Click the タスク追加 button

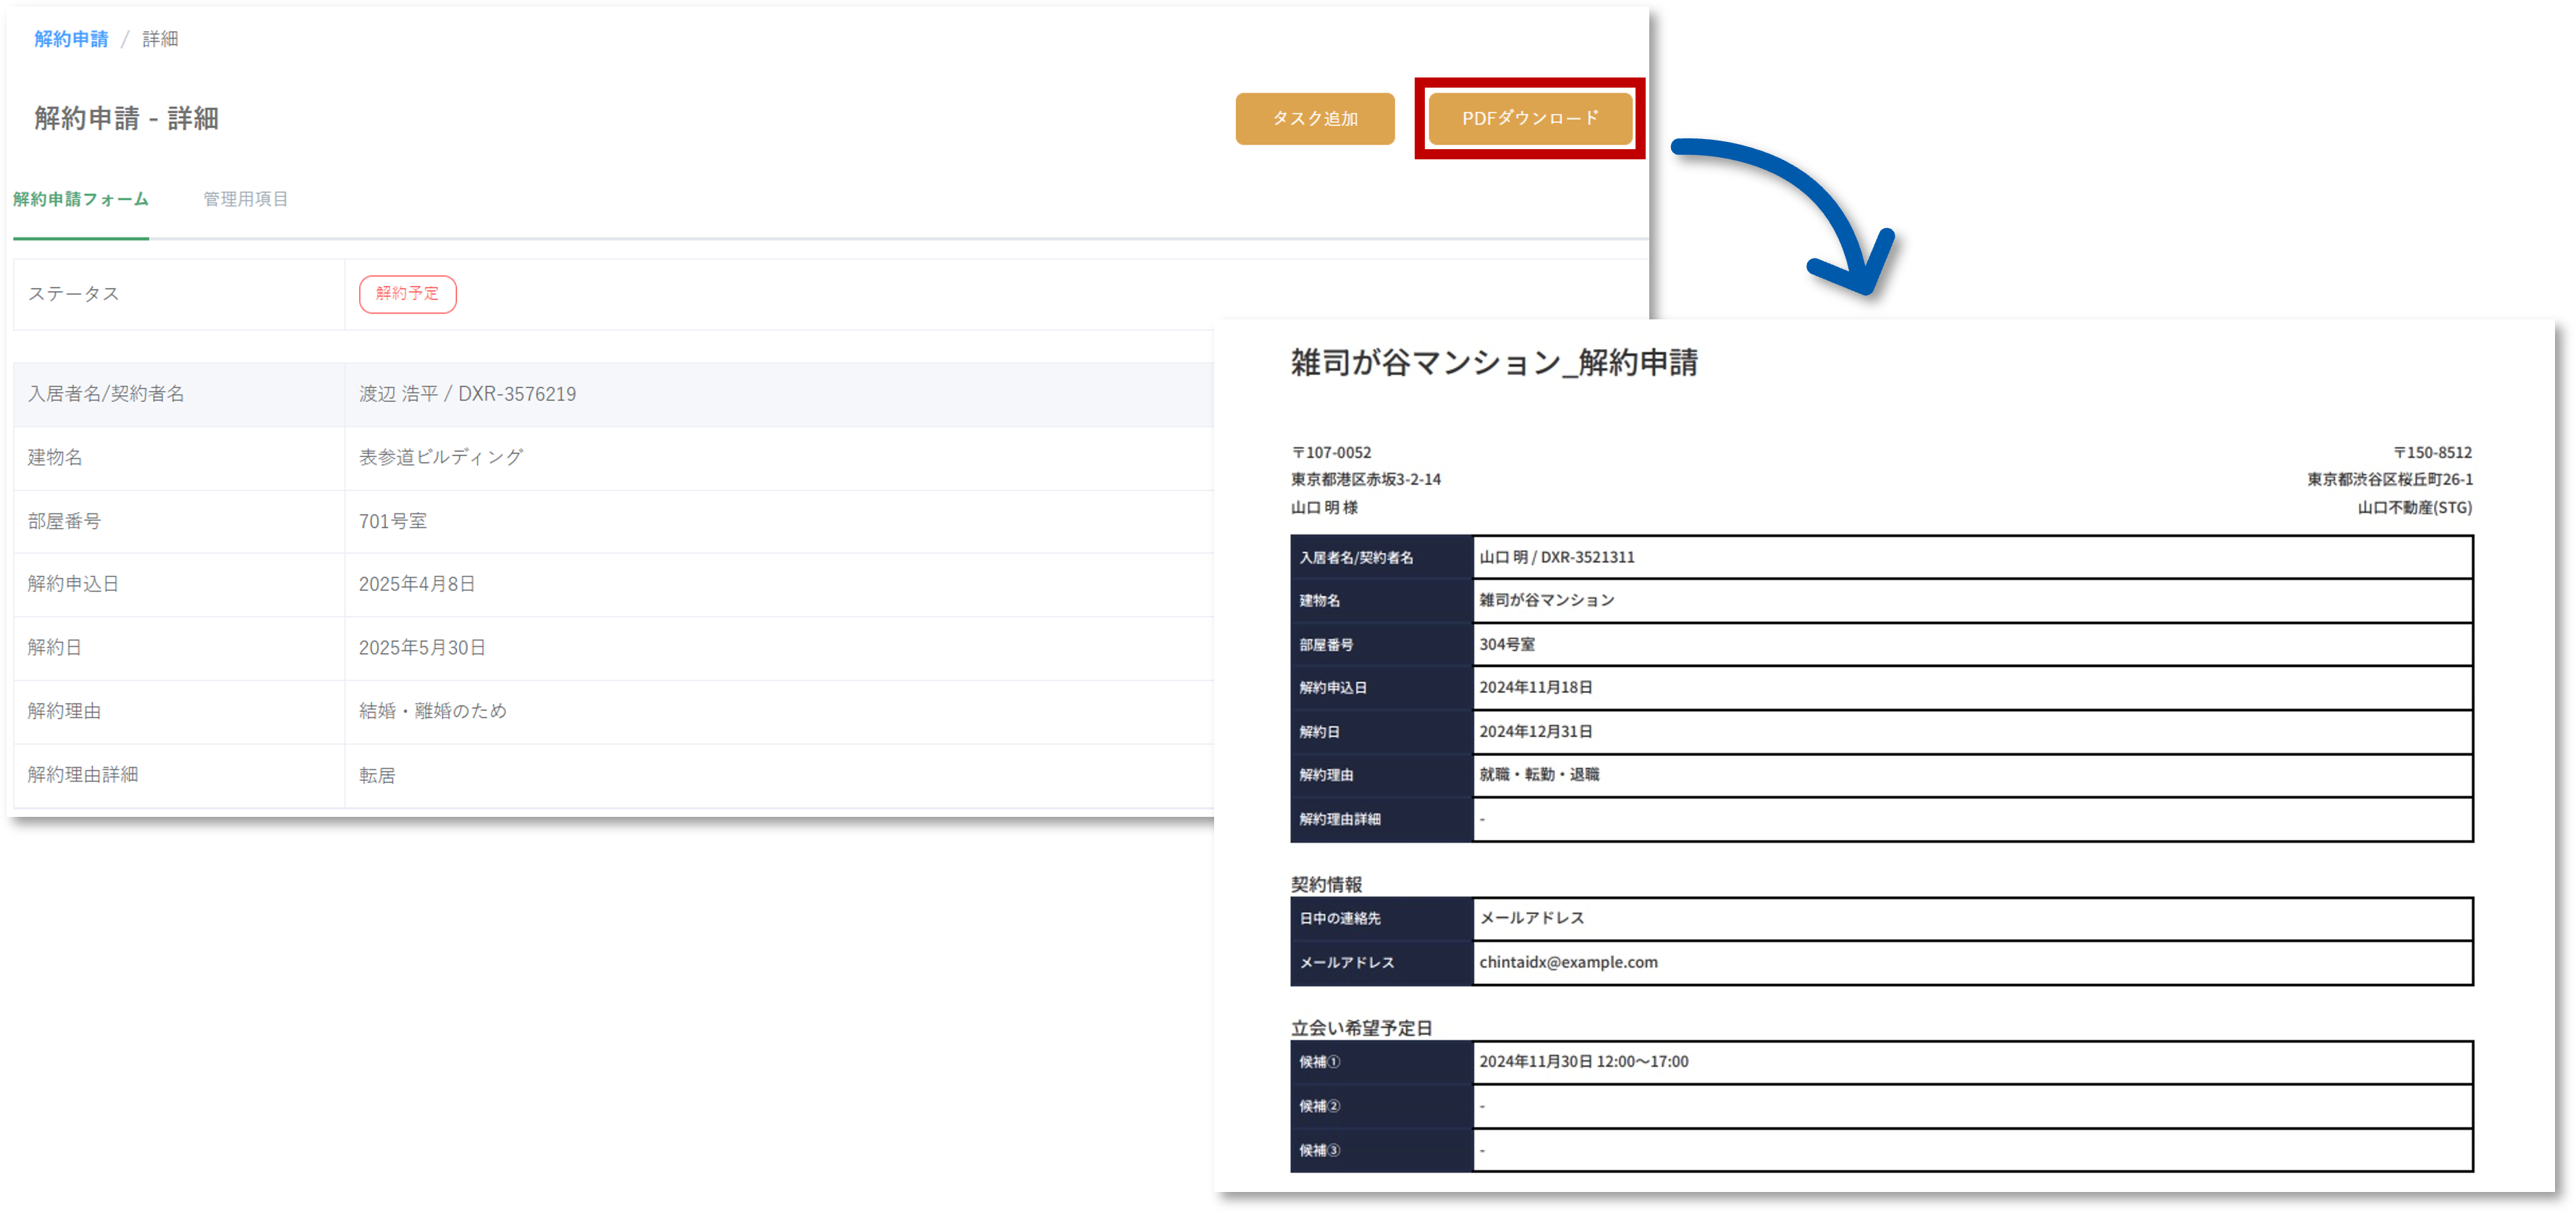coord(1315,118)
